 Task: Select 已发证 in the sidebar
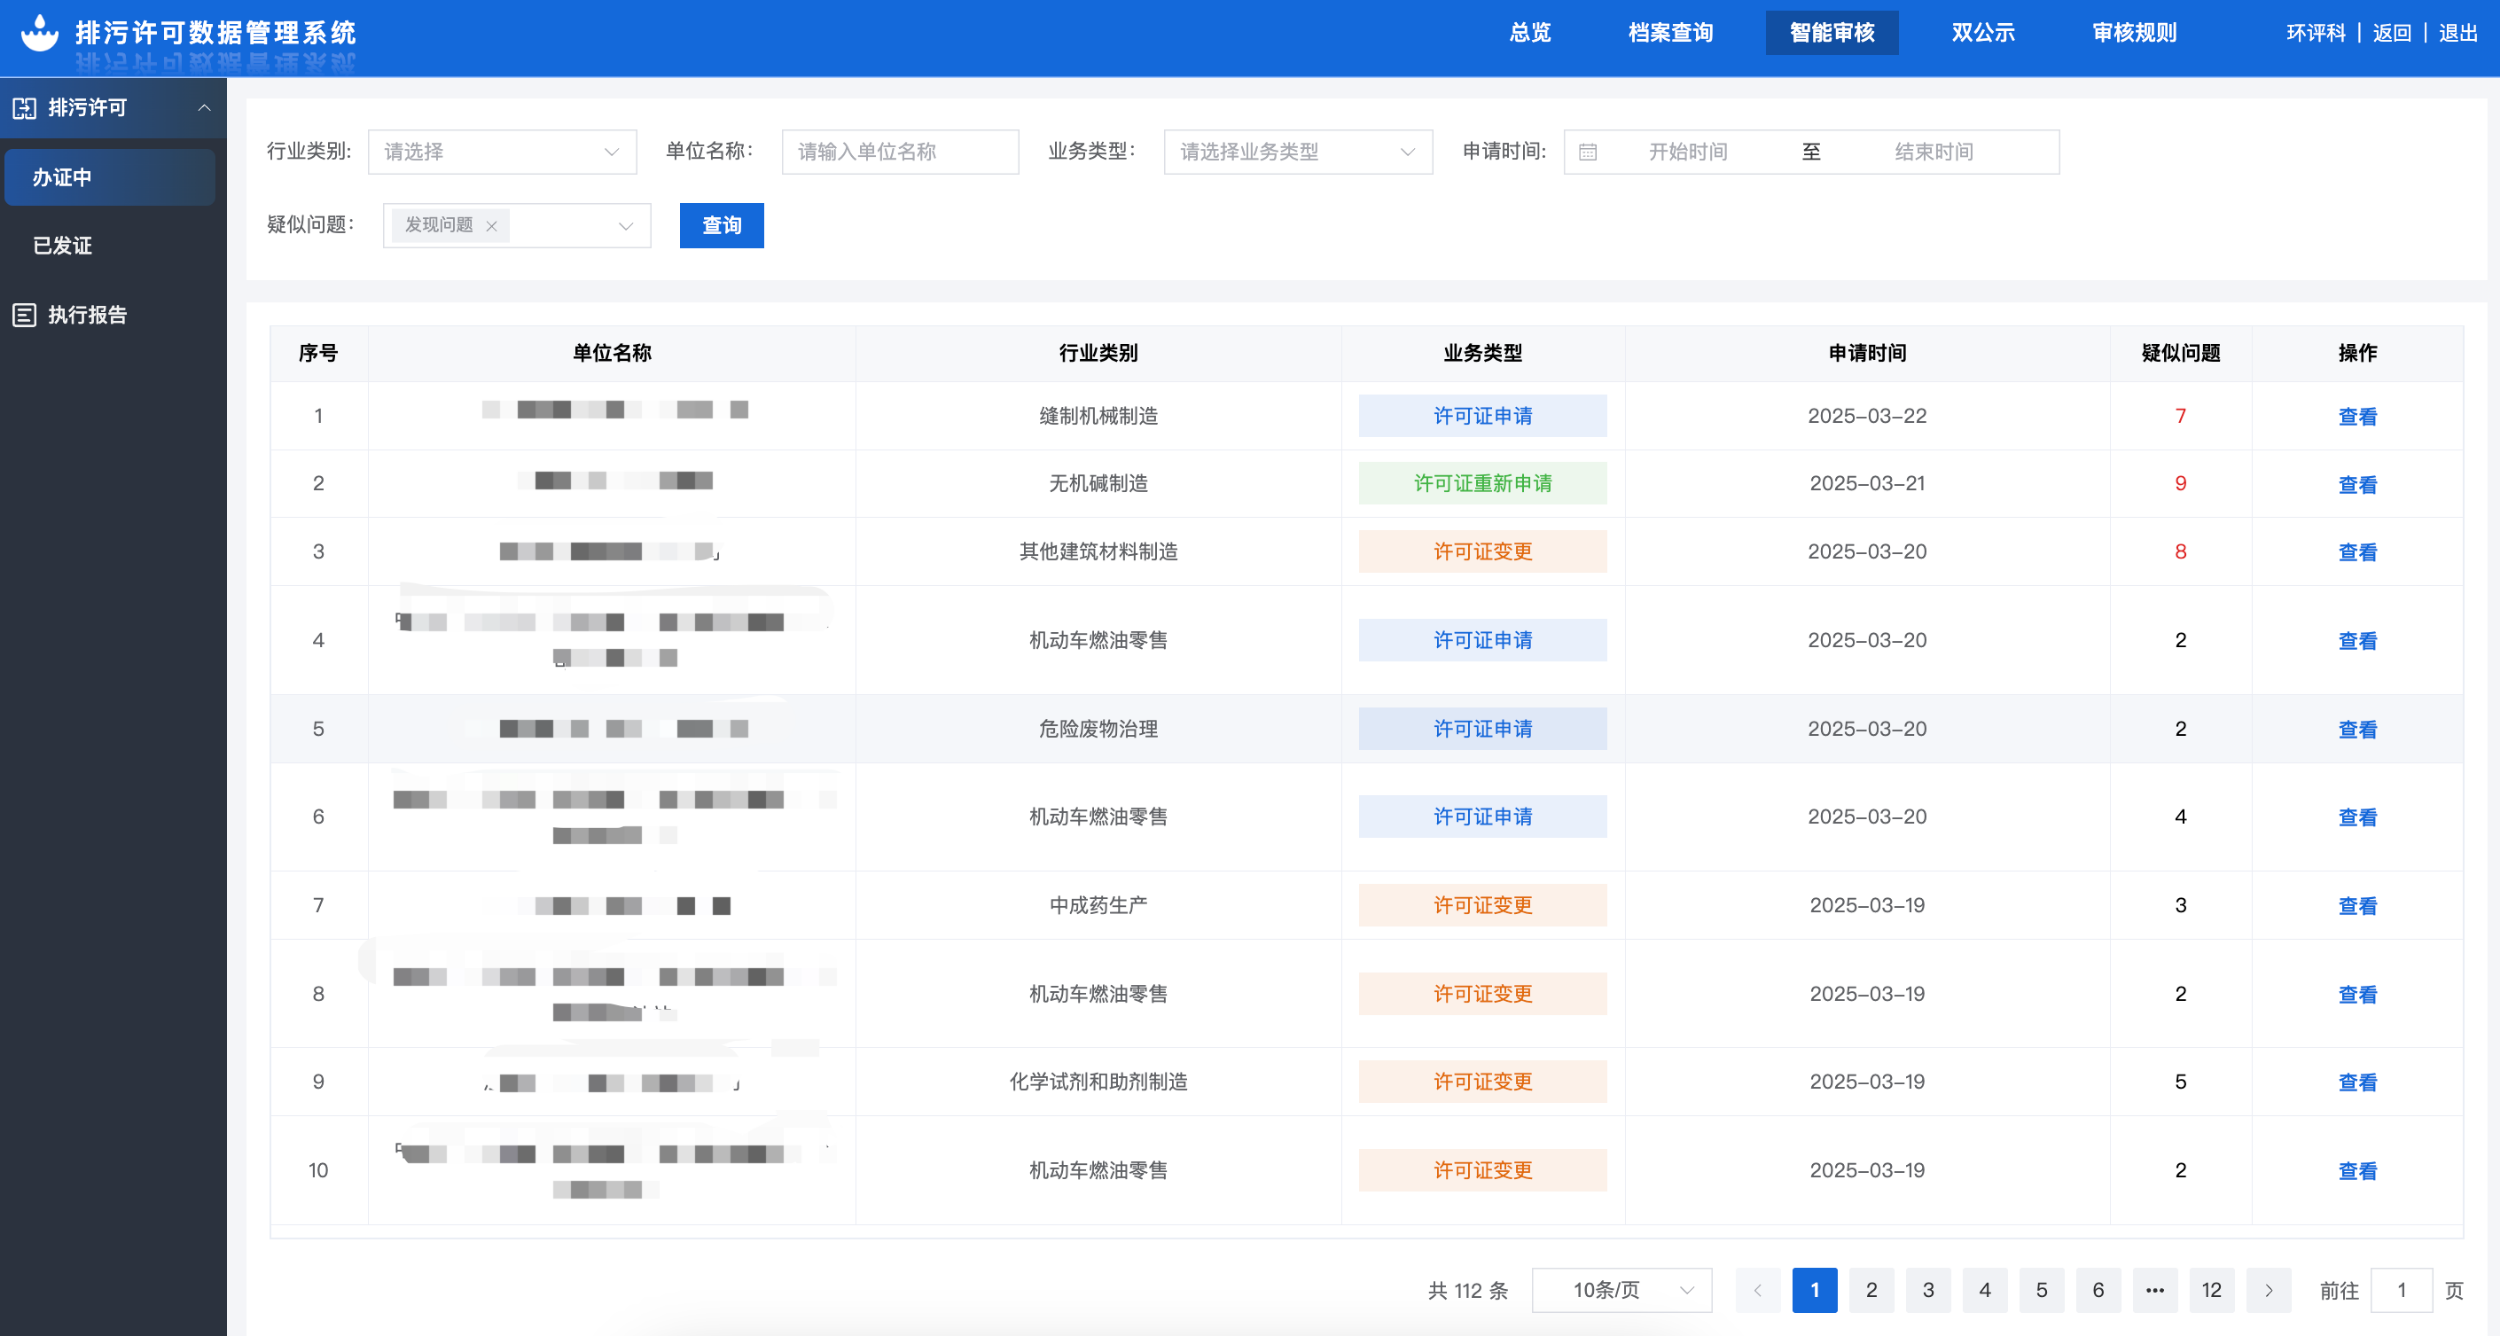62,246
